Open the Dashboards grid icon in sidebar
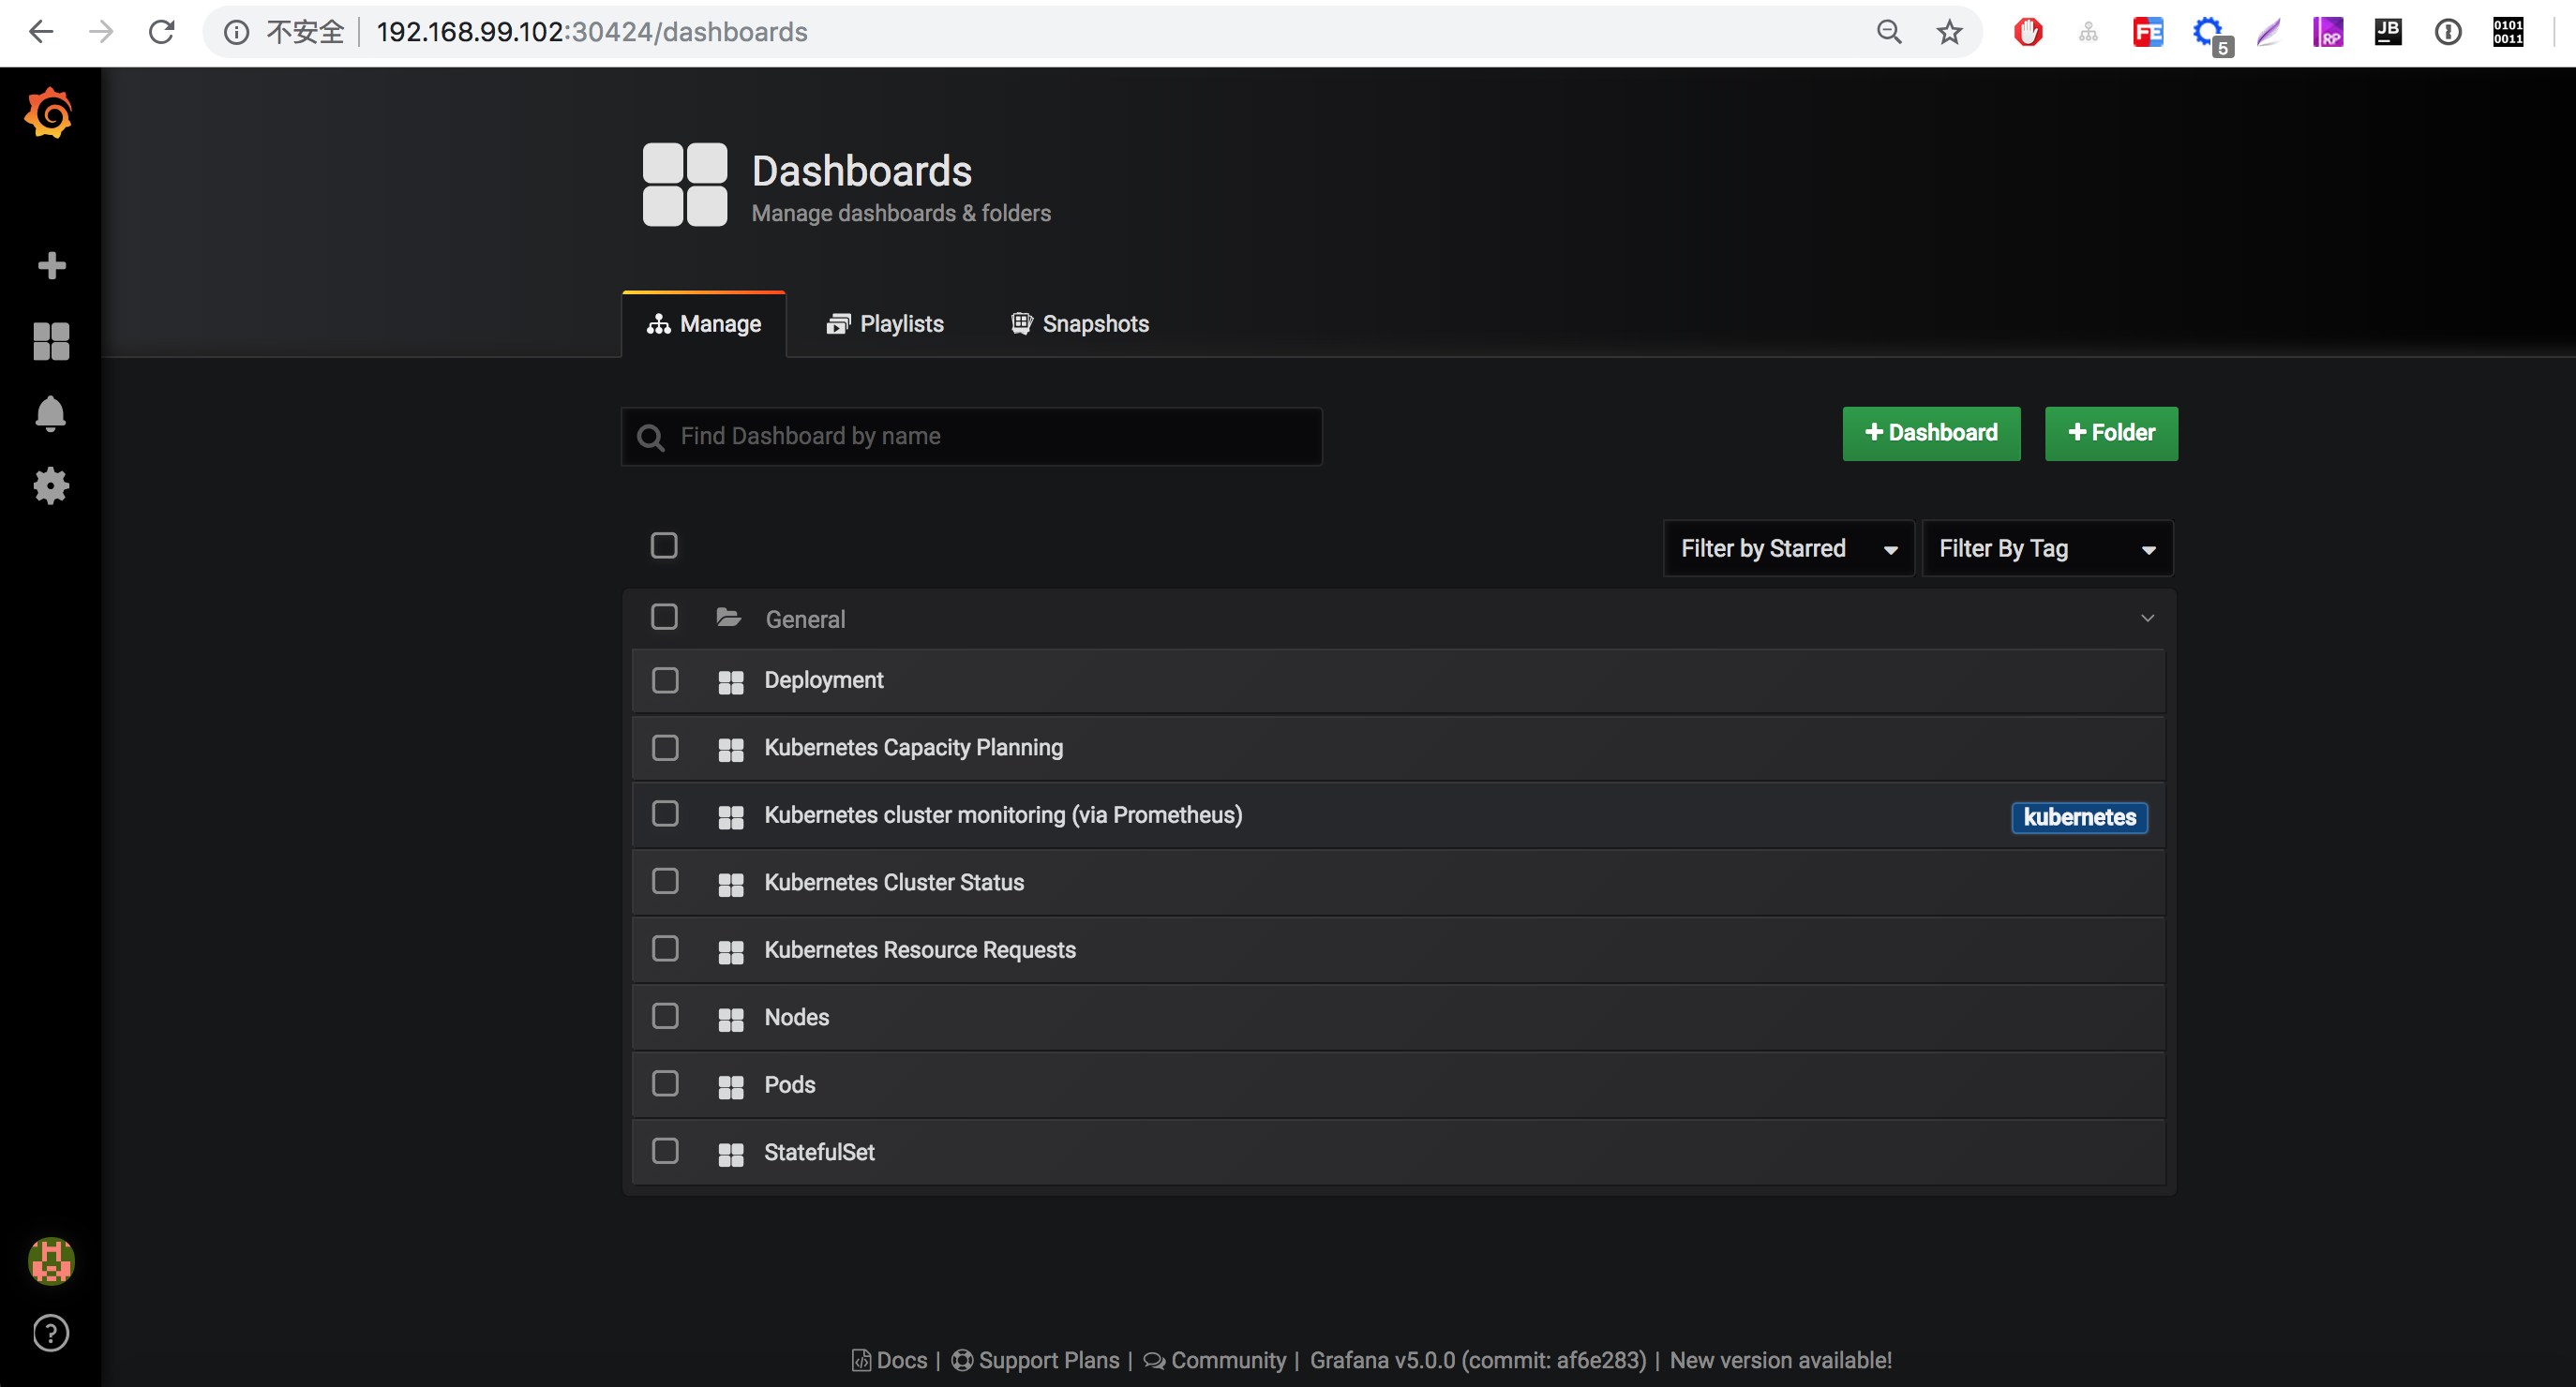The image size is (2576, 1387). click(x=51, y=341)
